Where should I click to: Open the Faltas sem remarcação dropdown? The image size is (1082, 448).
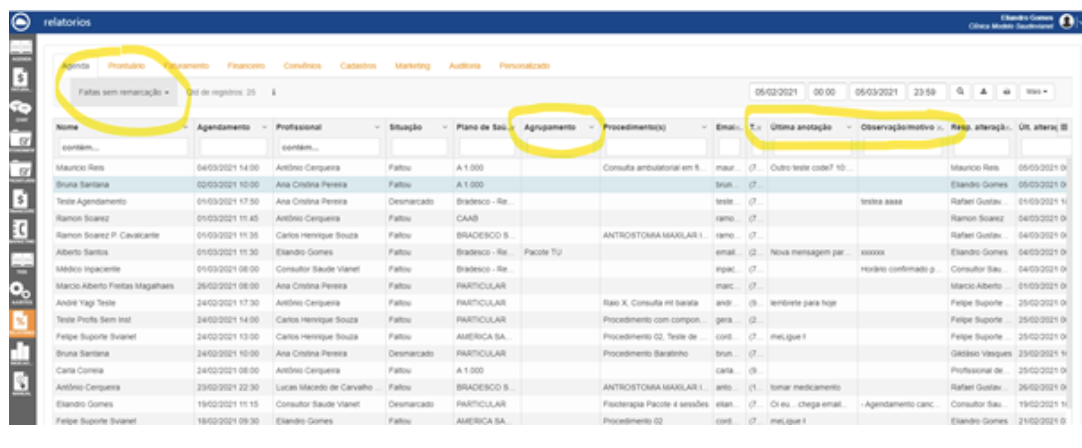click(x=124, y=92)
